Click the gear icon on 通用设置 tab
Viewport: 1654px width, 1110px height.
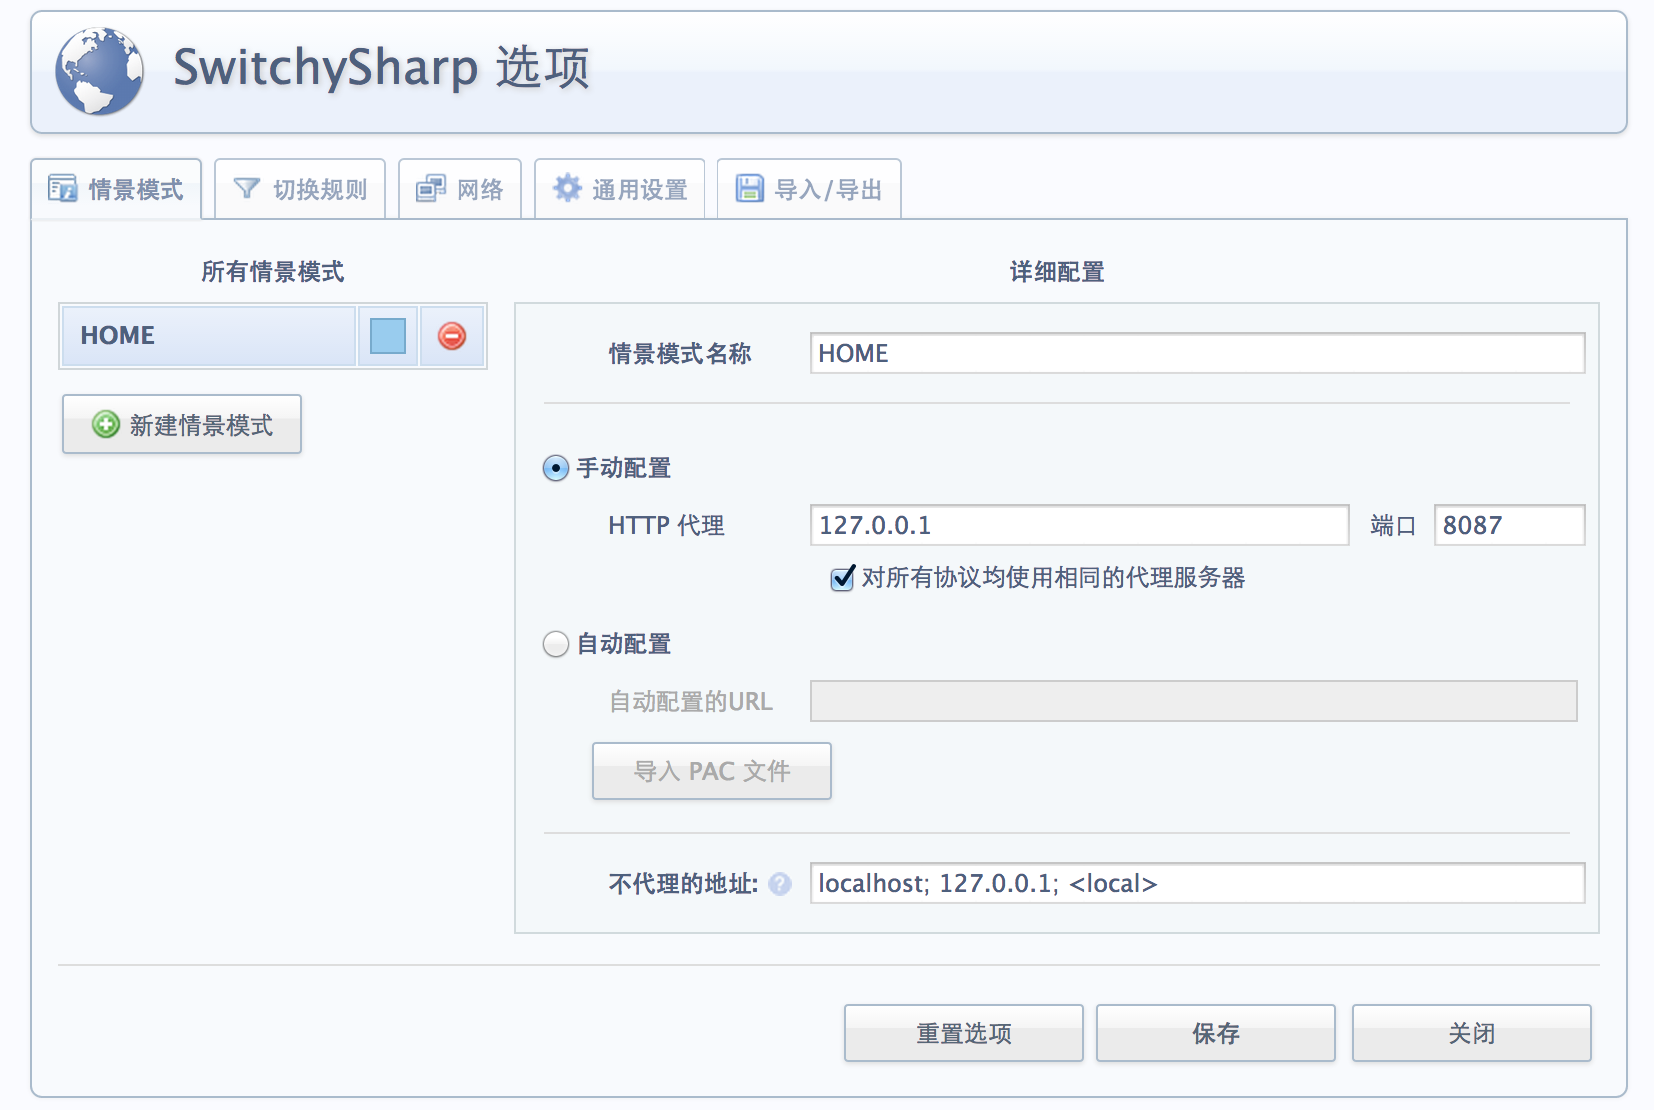coord(567,188)
